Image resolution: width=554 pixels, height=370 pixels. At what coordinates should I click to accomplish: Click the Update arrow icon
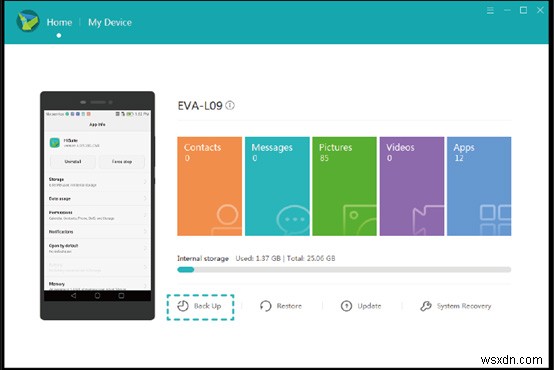pyautogui.click(x=346, y=306)
